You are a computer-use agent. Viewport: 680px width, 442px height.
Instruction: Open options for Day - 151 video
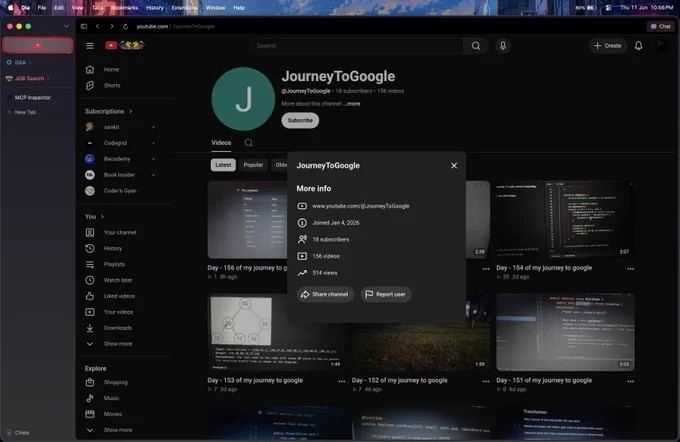pos(631,381)
